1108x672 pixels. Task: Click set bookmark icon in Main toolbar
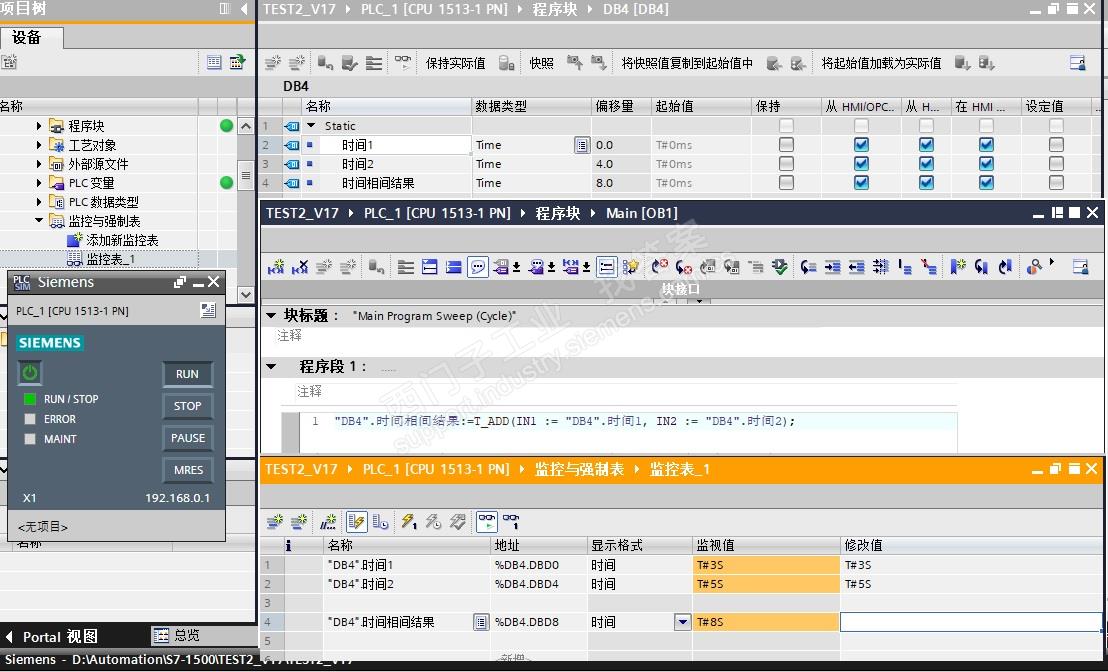pos(957,266)
